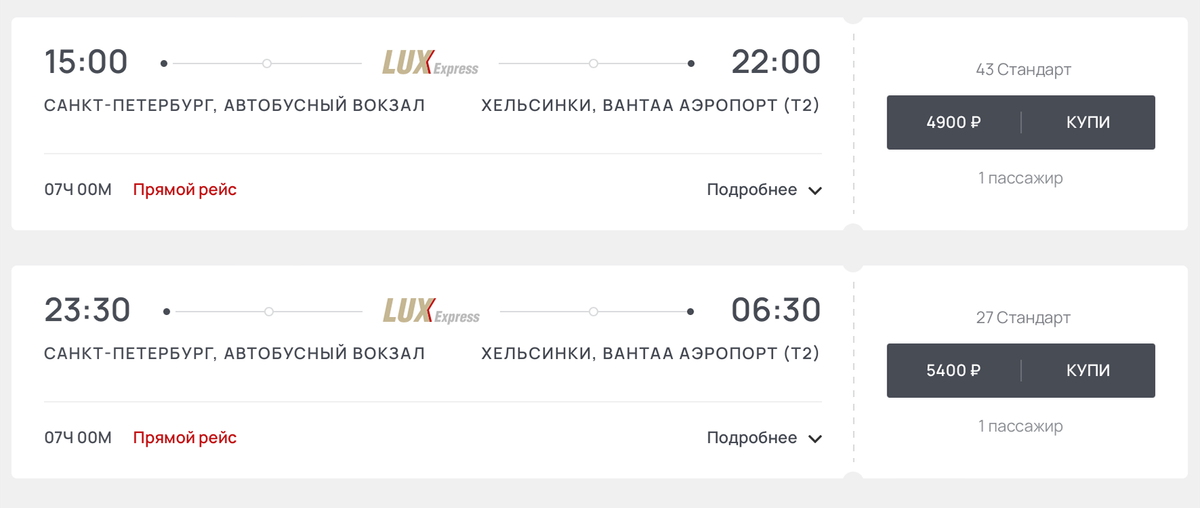
Task: Click the 22:00 arrival time
Action: (x=776, y=63)
